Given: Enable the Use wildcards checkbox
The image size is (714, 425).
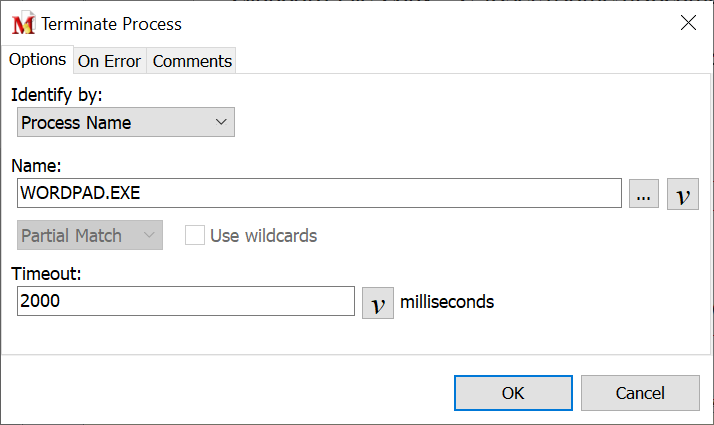Looking at the screenshot, I should (195, 236).
